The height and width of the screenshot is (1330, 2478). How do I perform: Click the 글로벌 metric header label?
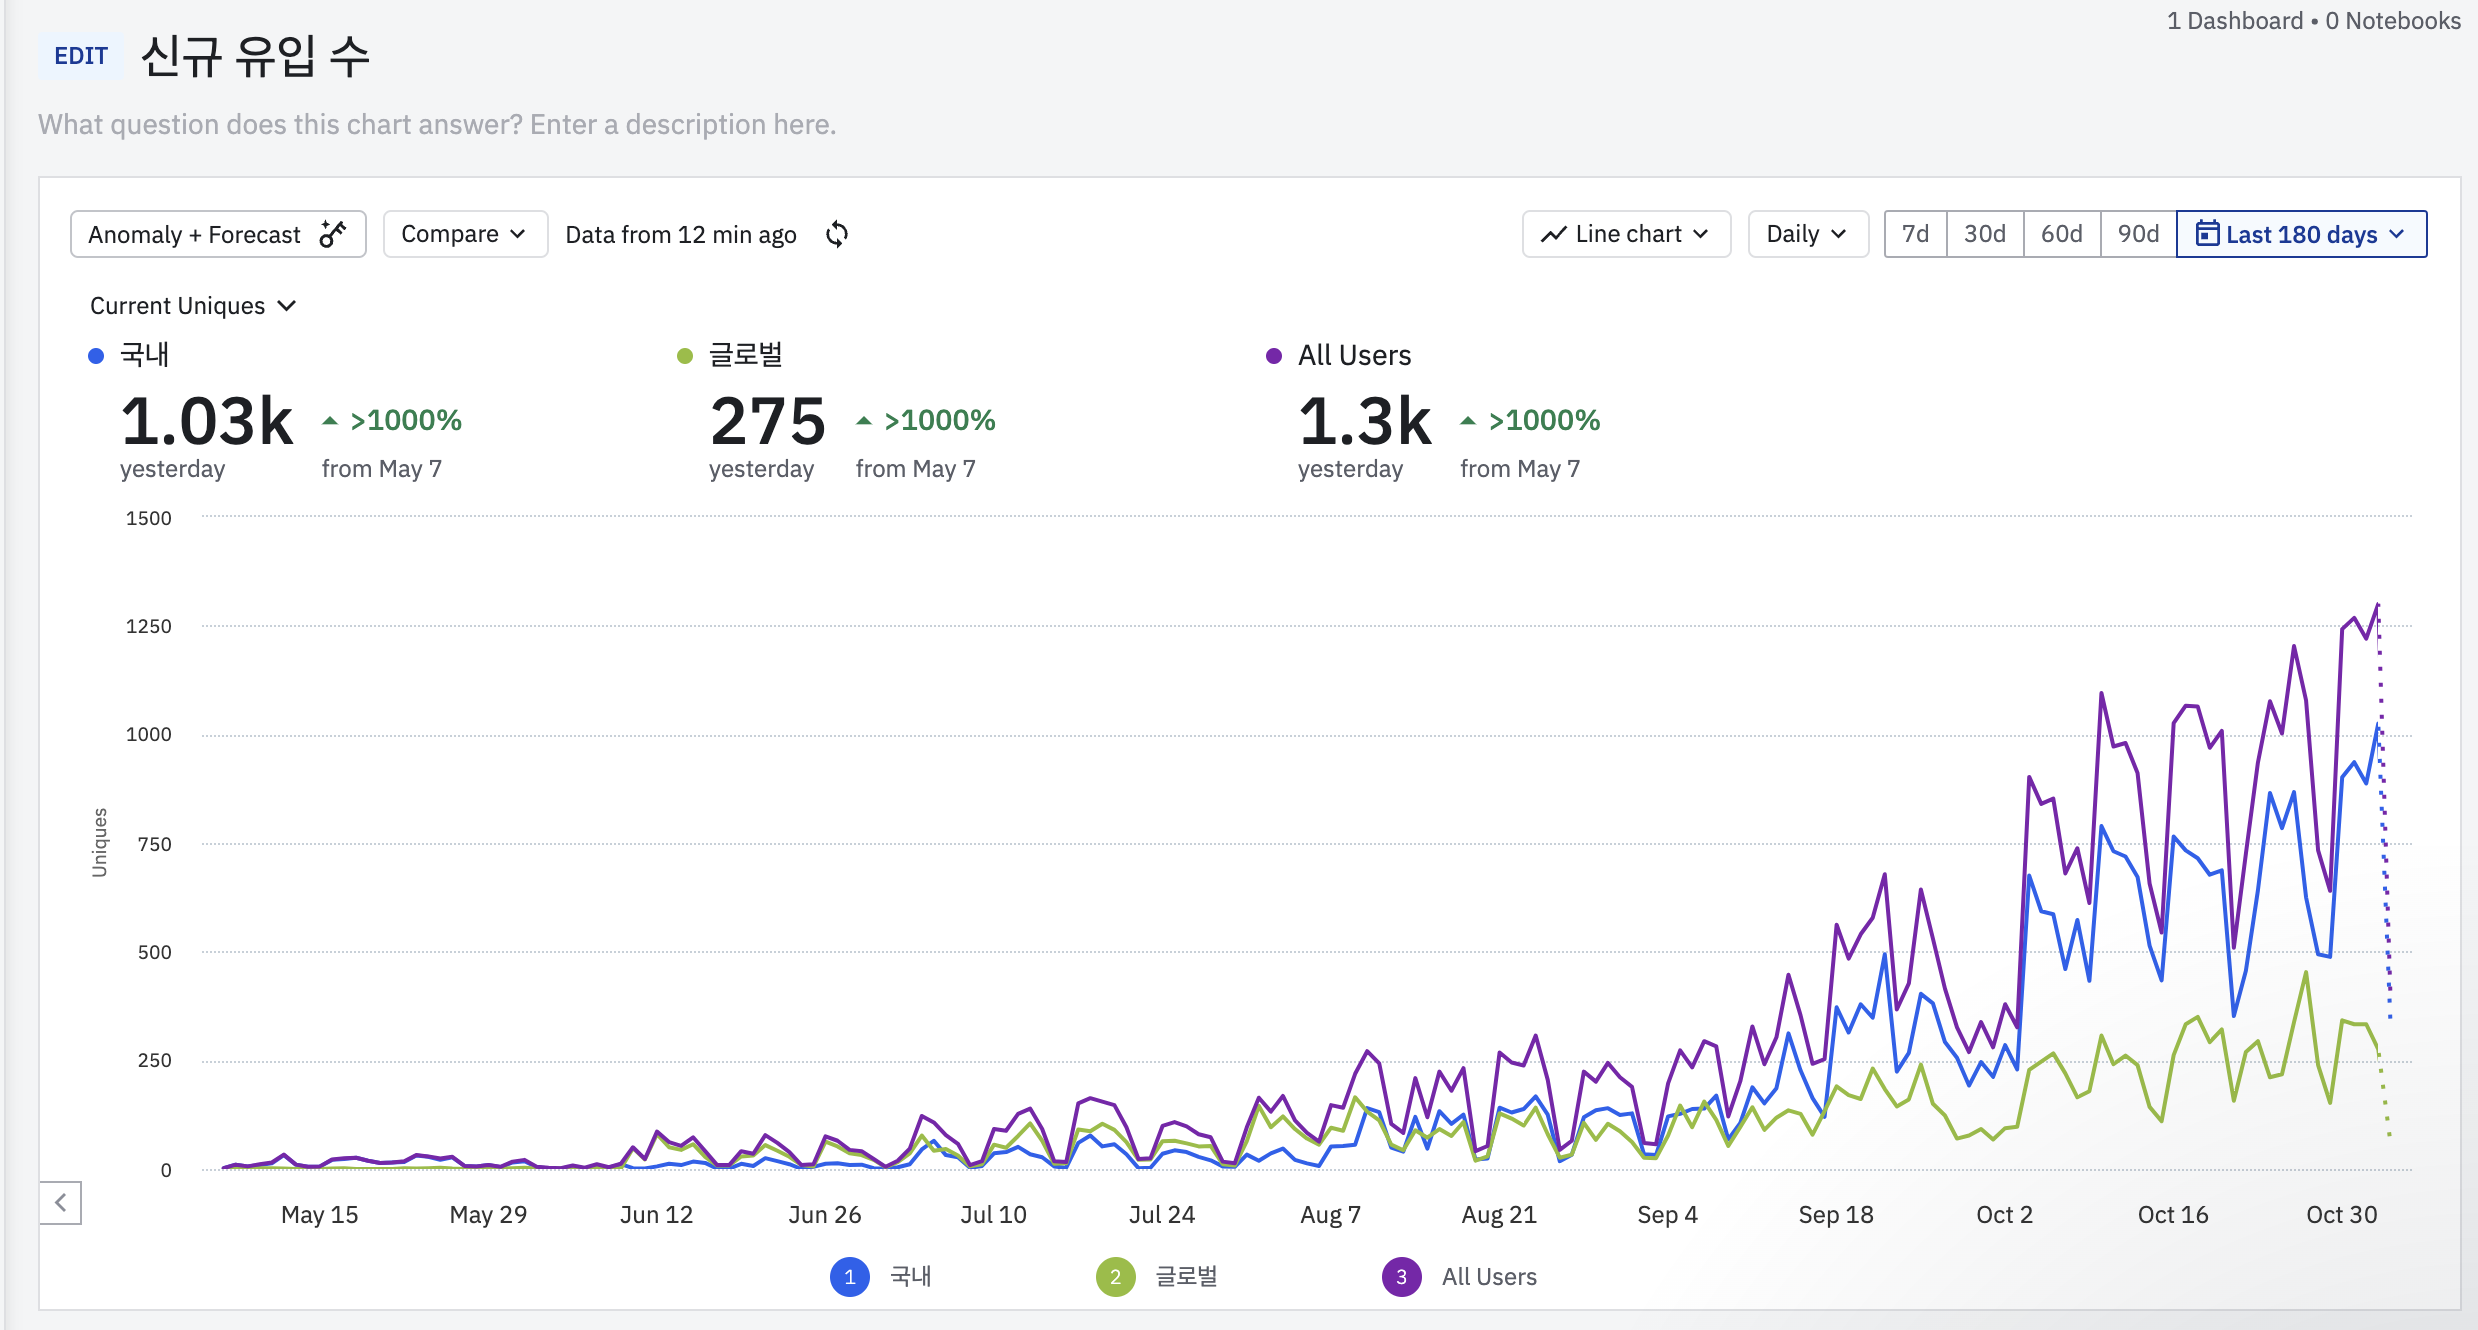tap(746, 355)
